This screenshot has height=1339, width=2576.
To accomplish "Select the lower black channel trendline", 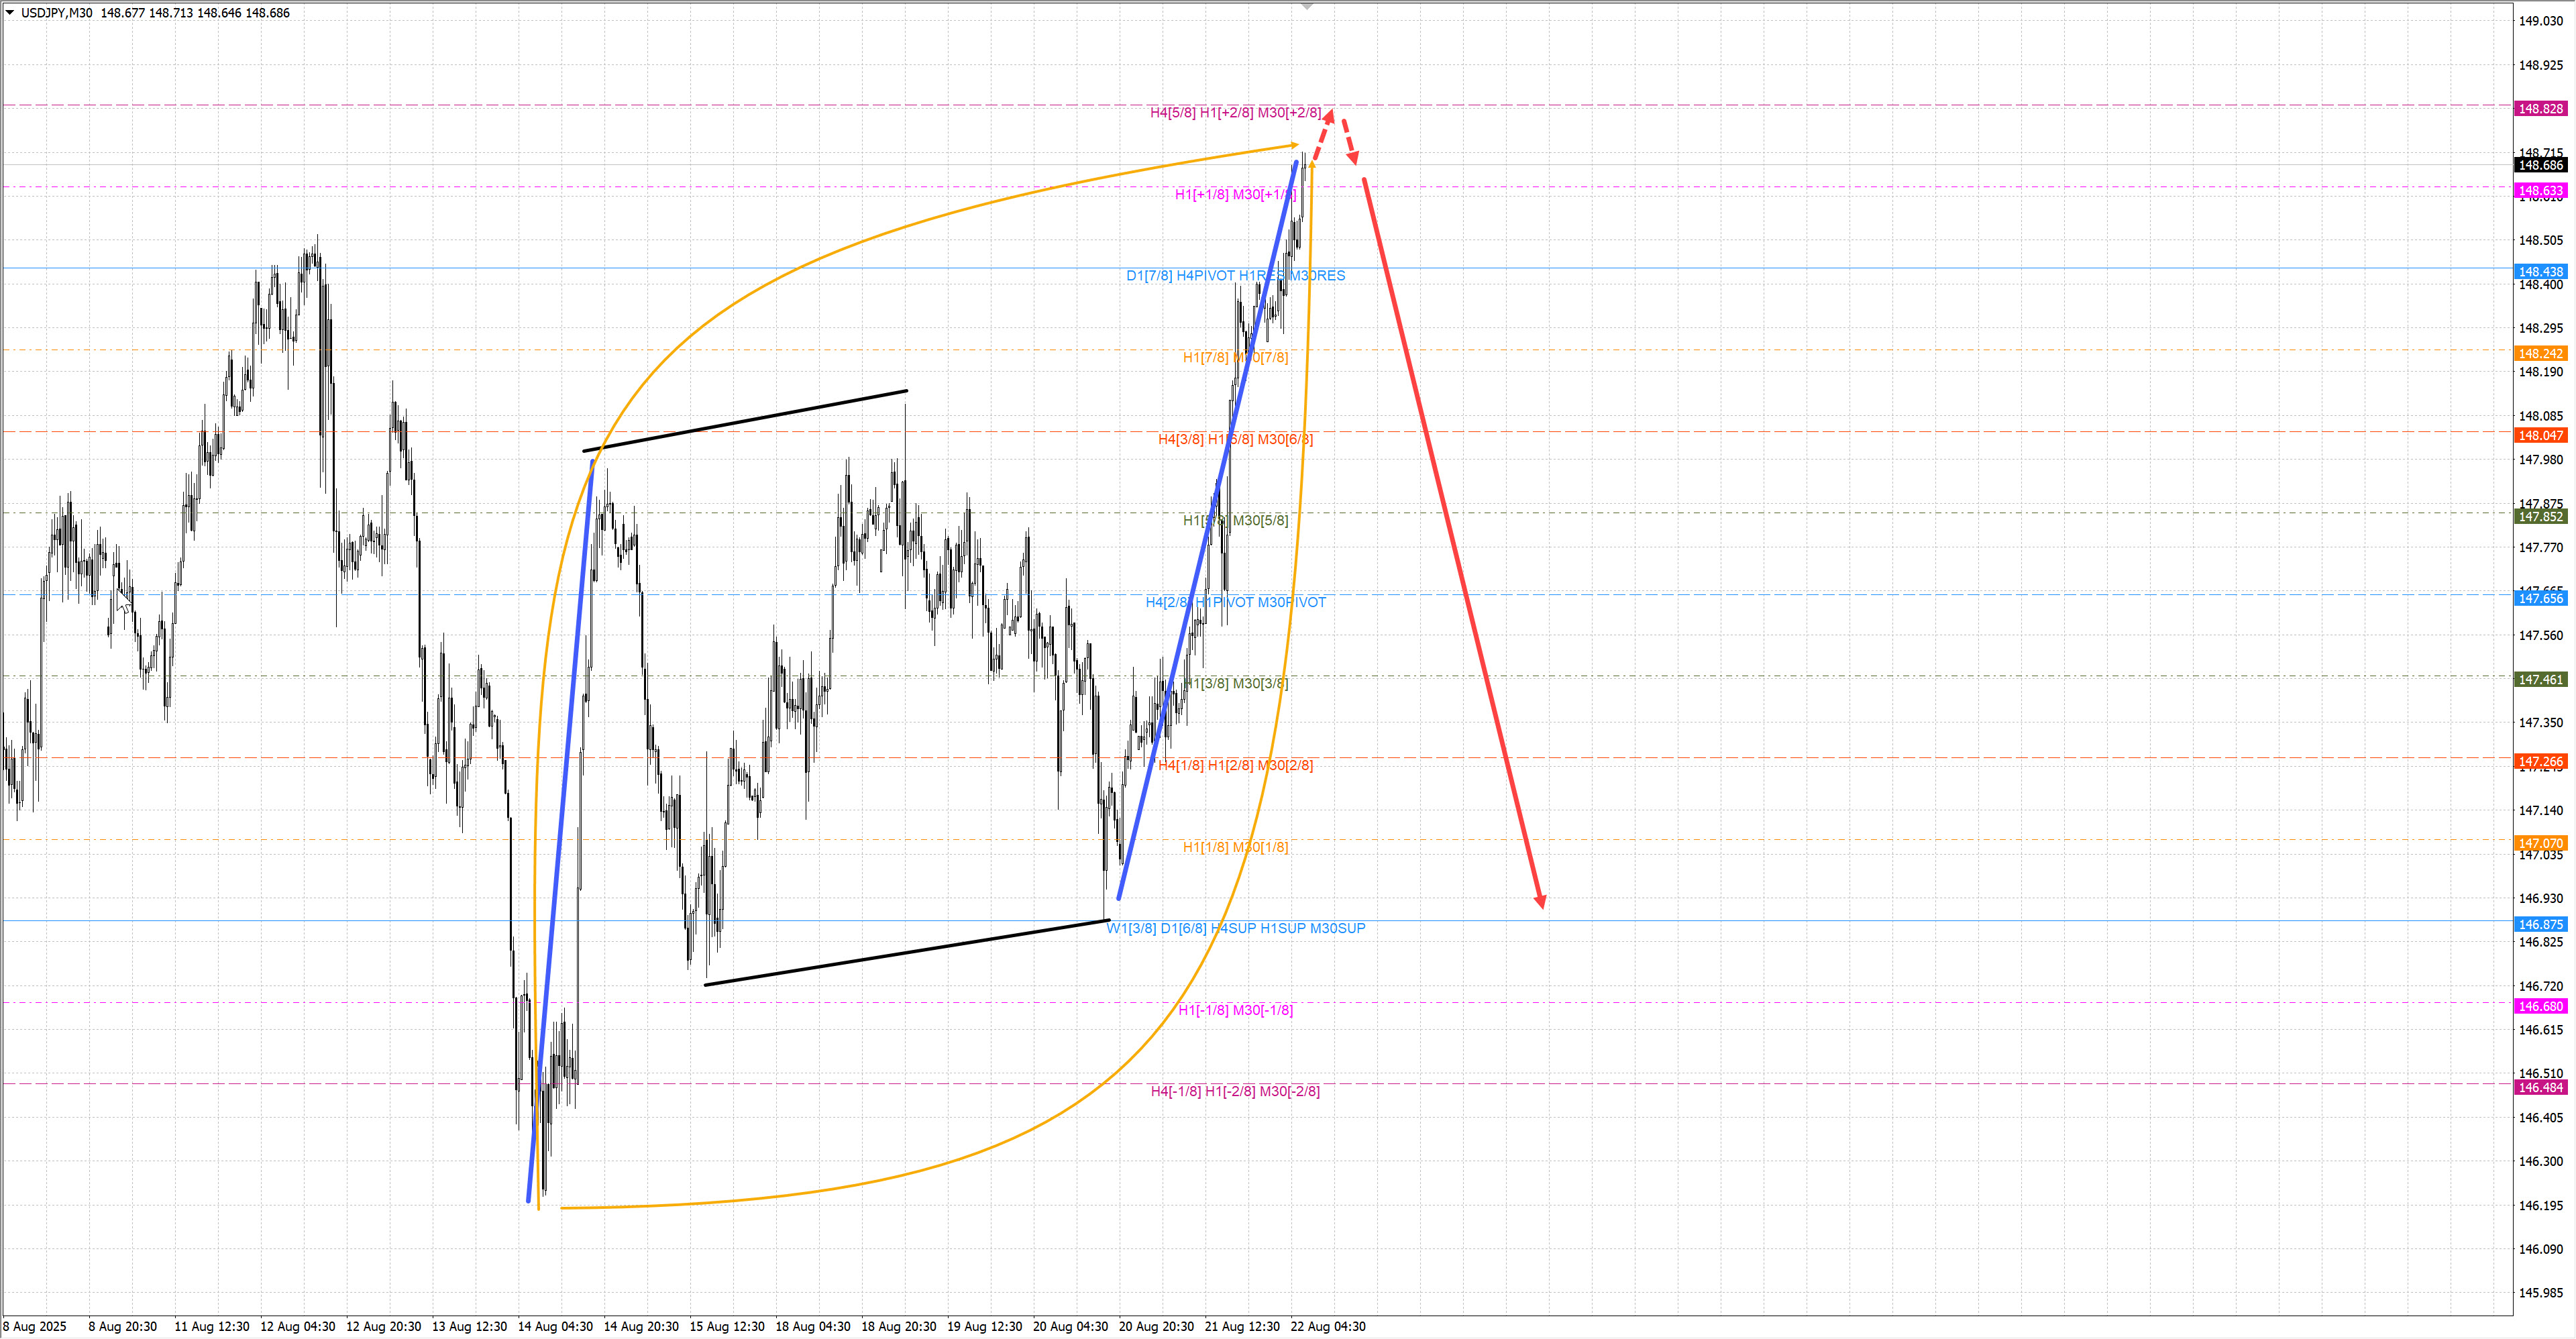I will point(905,953).
